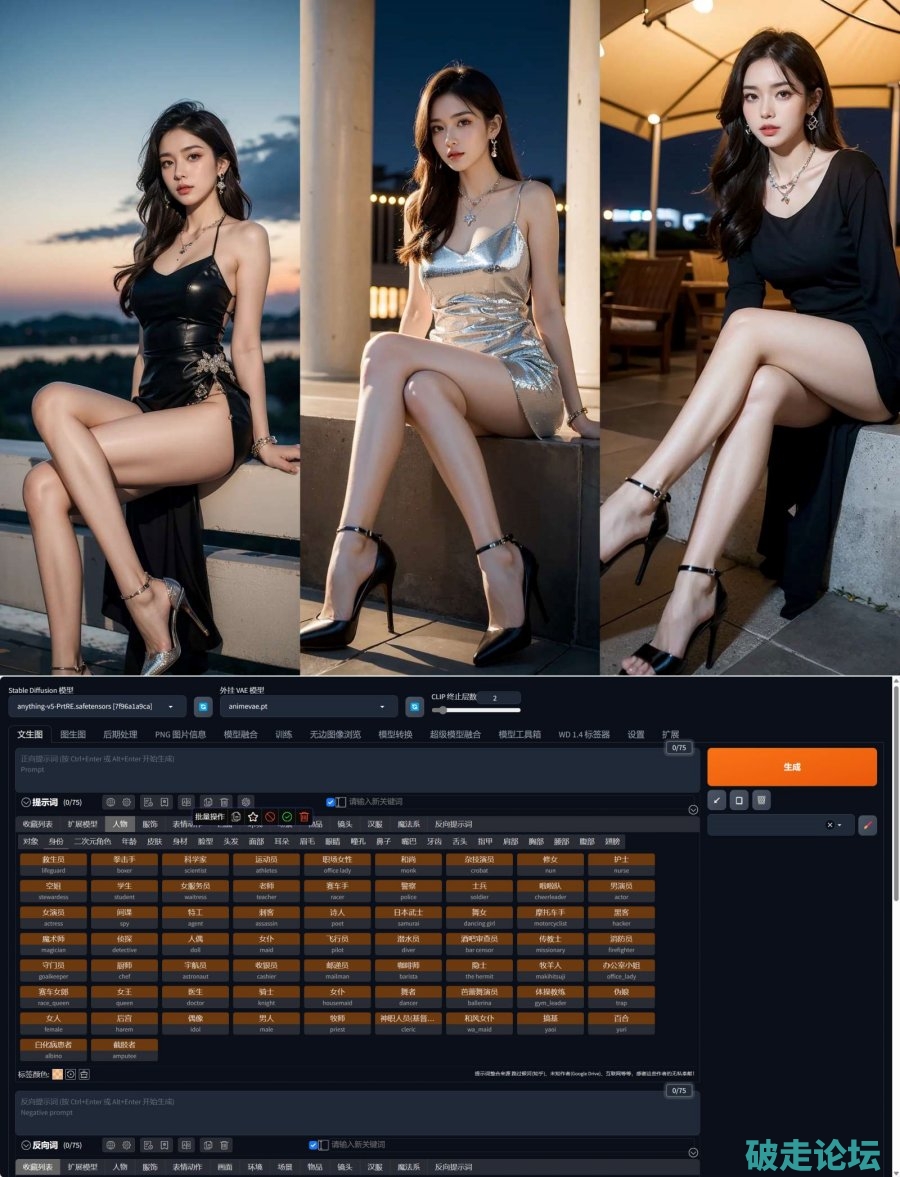Add the 护士 nurse tag
Image resolution: width=900 pixels, height=1177 pixels.
(x=621, y=864)
